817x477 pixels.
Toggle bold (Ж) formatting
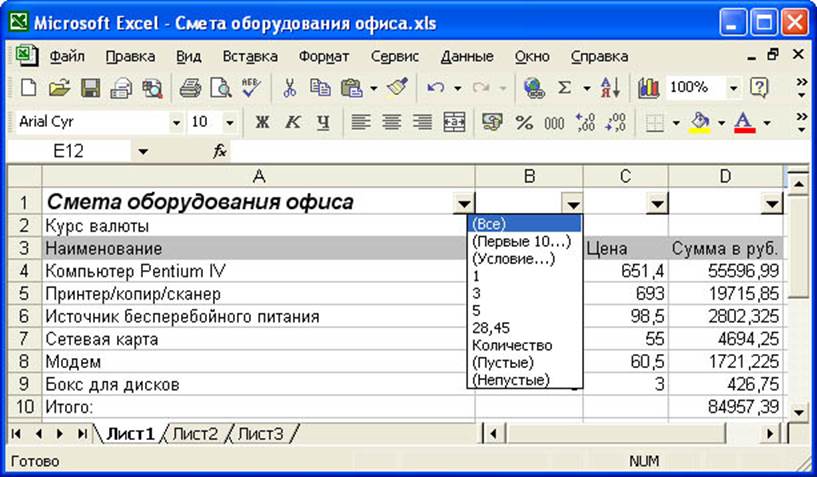tap(262, 123)
